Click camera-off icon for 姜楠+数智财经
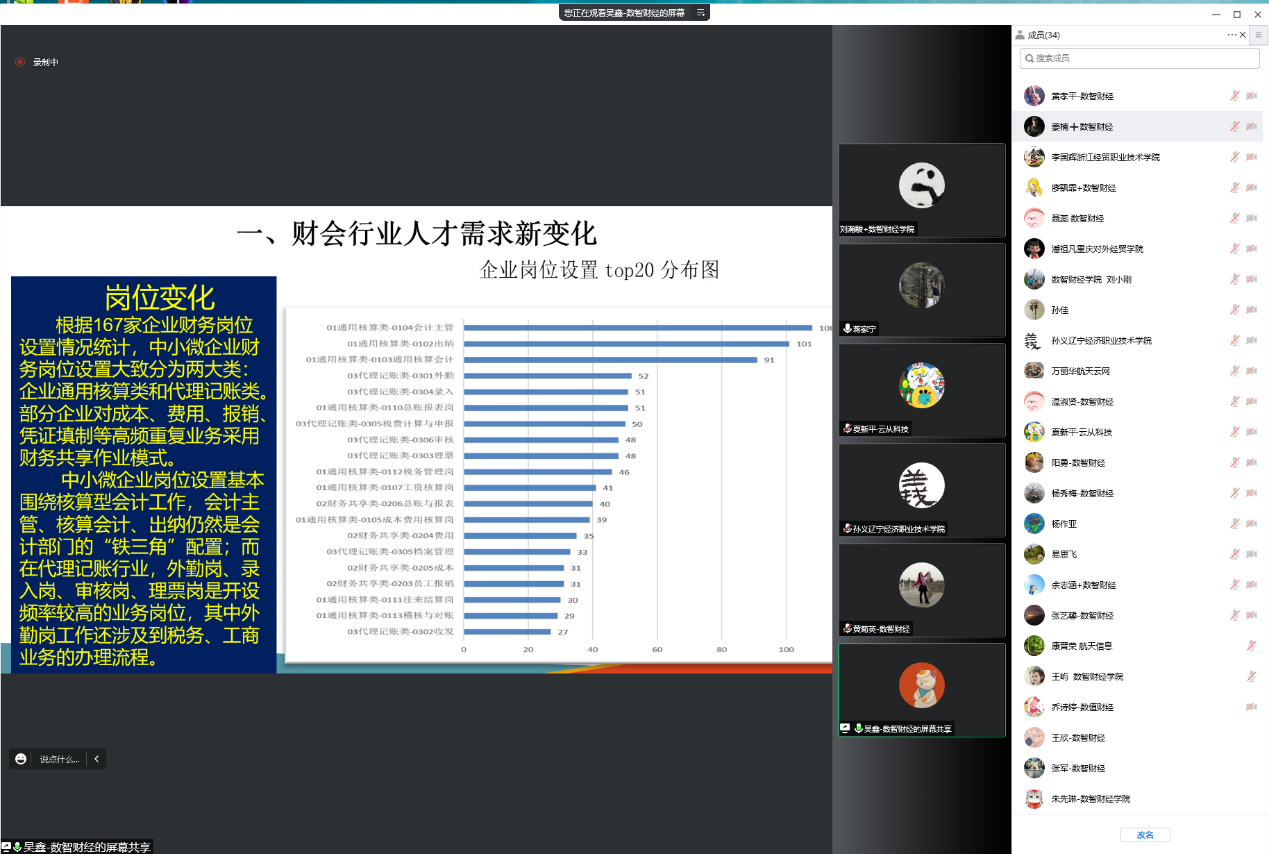1269x854 pixels. tap(1251, 127)
